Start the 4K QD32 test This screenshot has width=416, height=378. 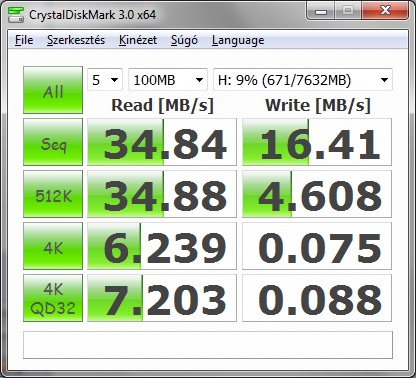tap(53, 298)
